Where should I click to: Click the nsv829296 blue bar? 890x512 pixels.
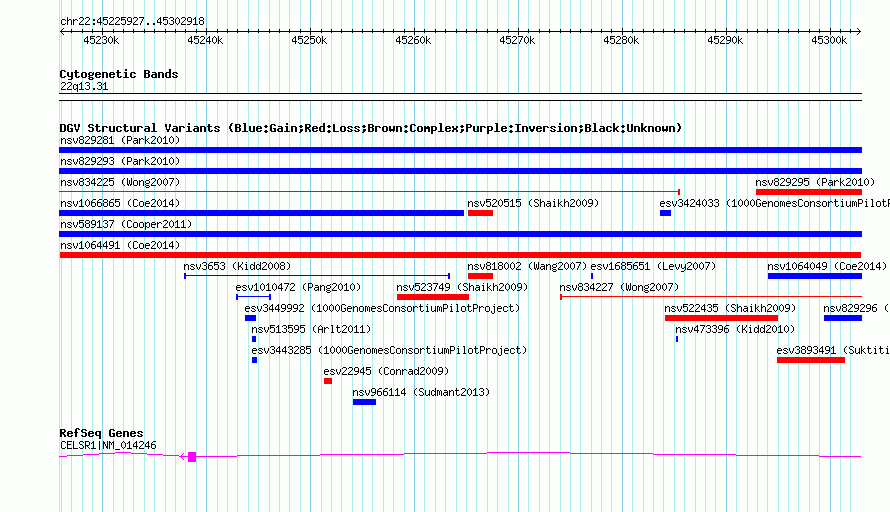[x=843, y=318]
